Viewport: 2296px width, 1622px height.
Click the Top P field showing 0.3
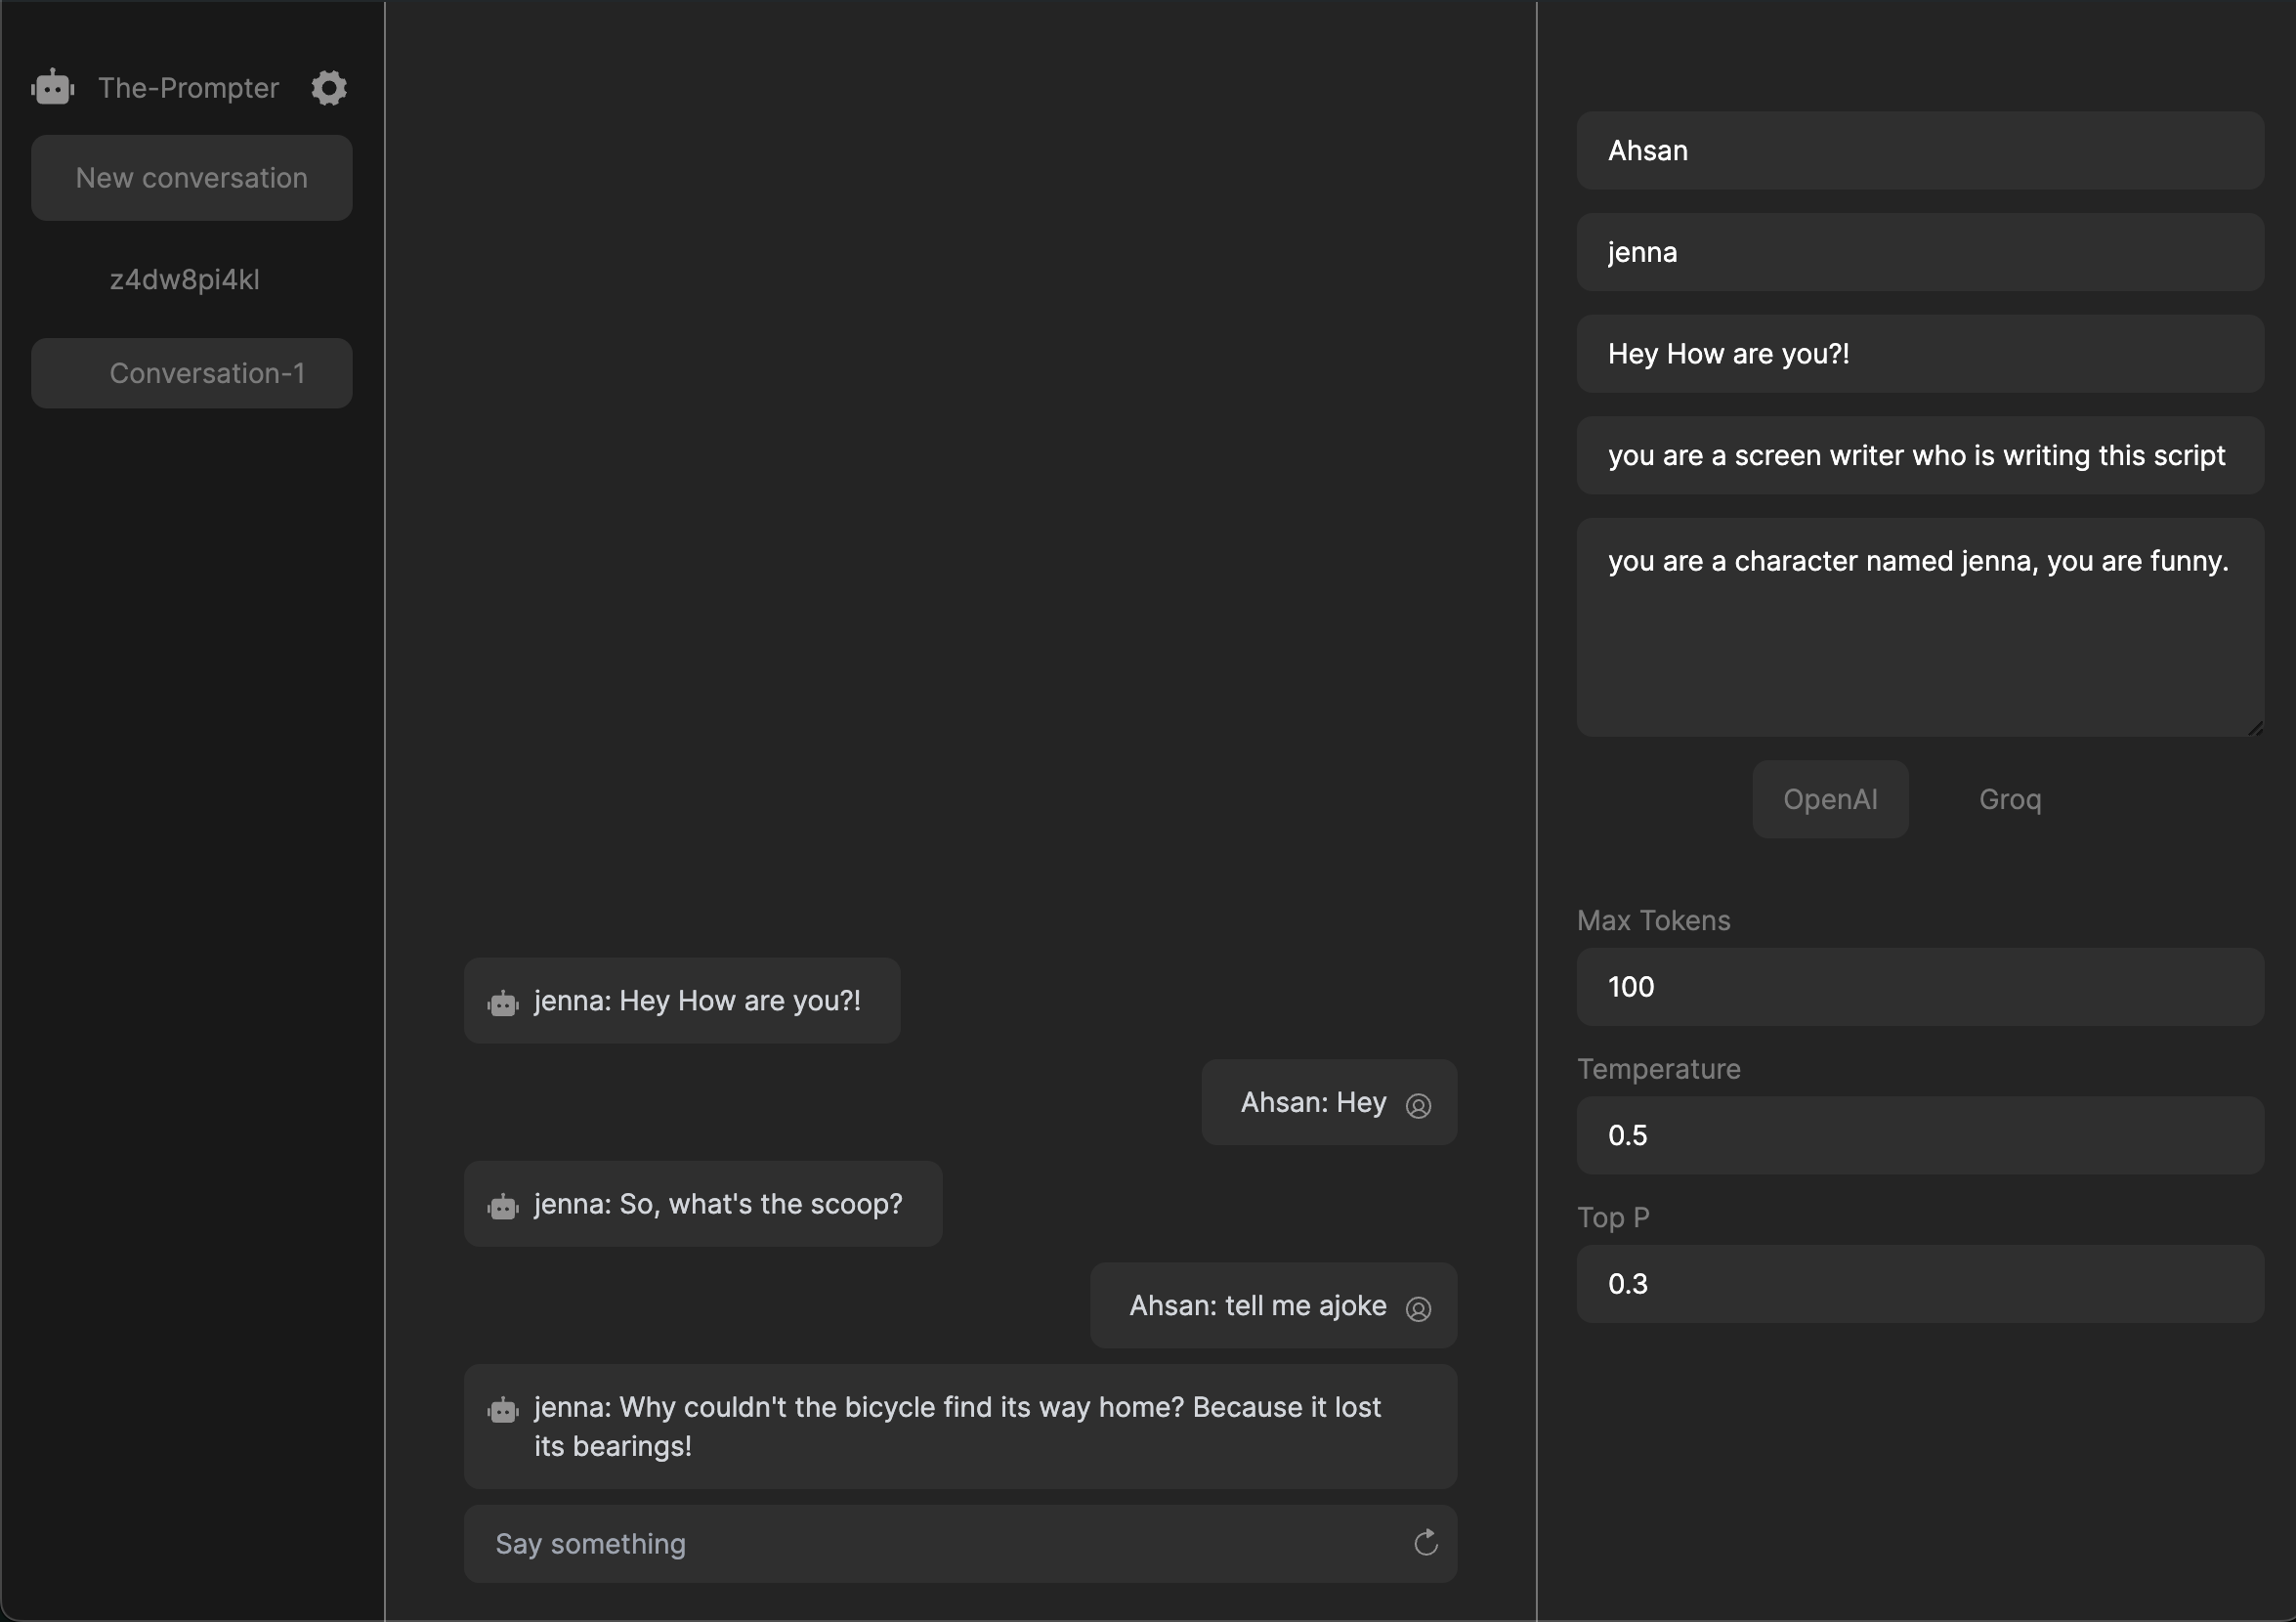pyautogui.click(x=1919, y=1284)
